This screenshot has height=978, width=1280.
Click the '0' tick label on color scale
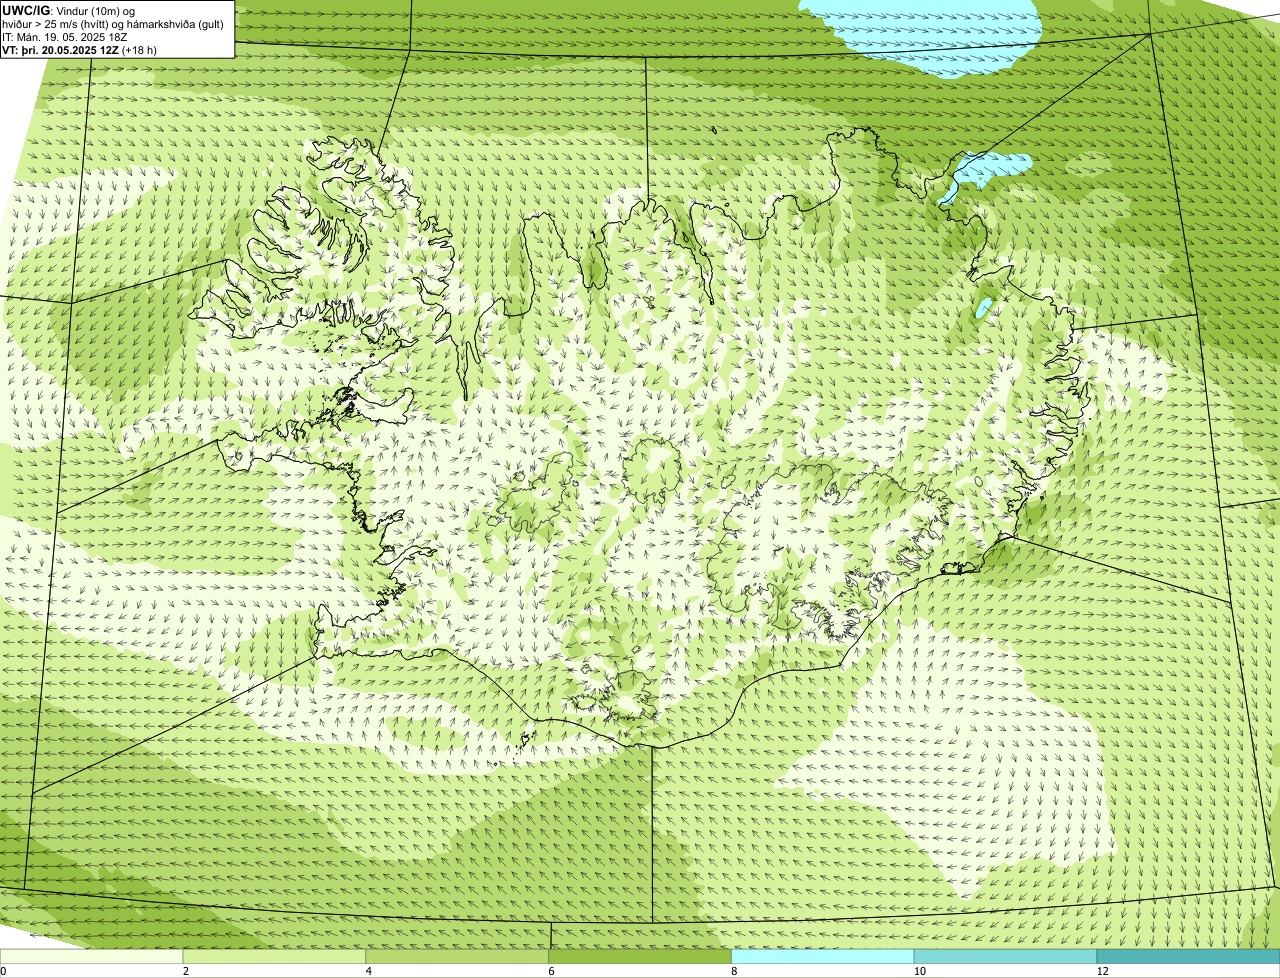pyautogui.click(x=3, y=971)
